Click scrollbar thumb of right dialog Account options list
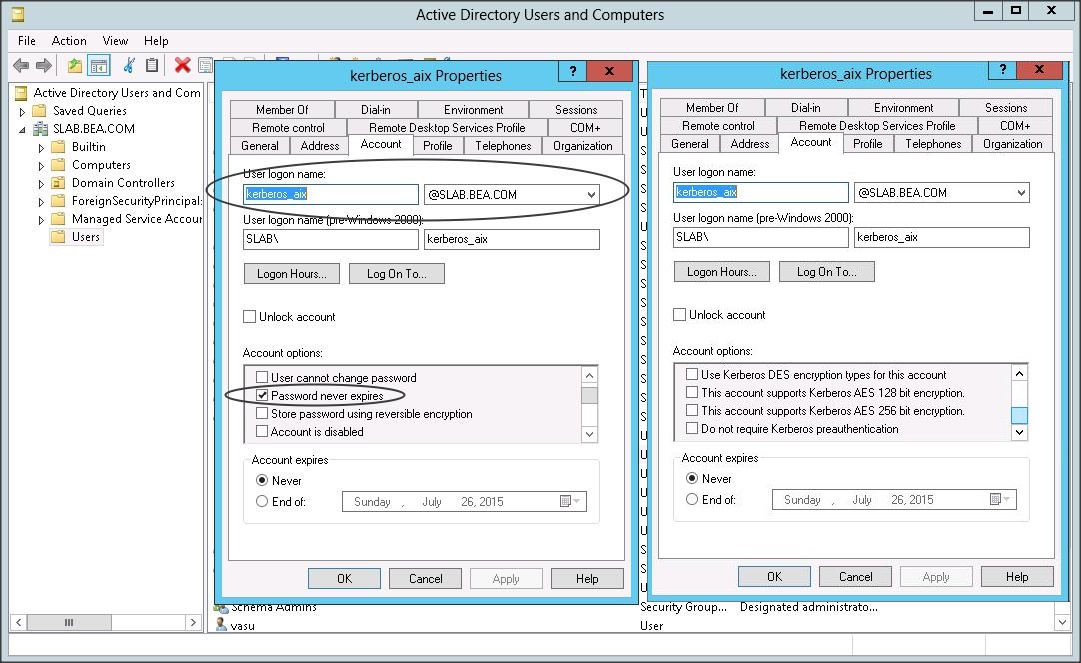This screenshot has height=663, width=1081. tap(1019, 415)
